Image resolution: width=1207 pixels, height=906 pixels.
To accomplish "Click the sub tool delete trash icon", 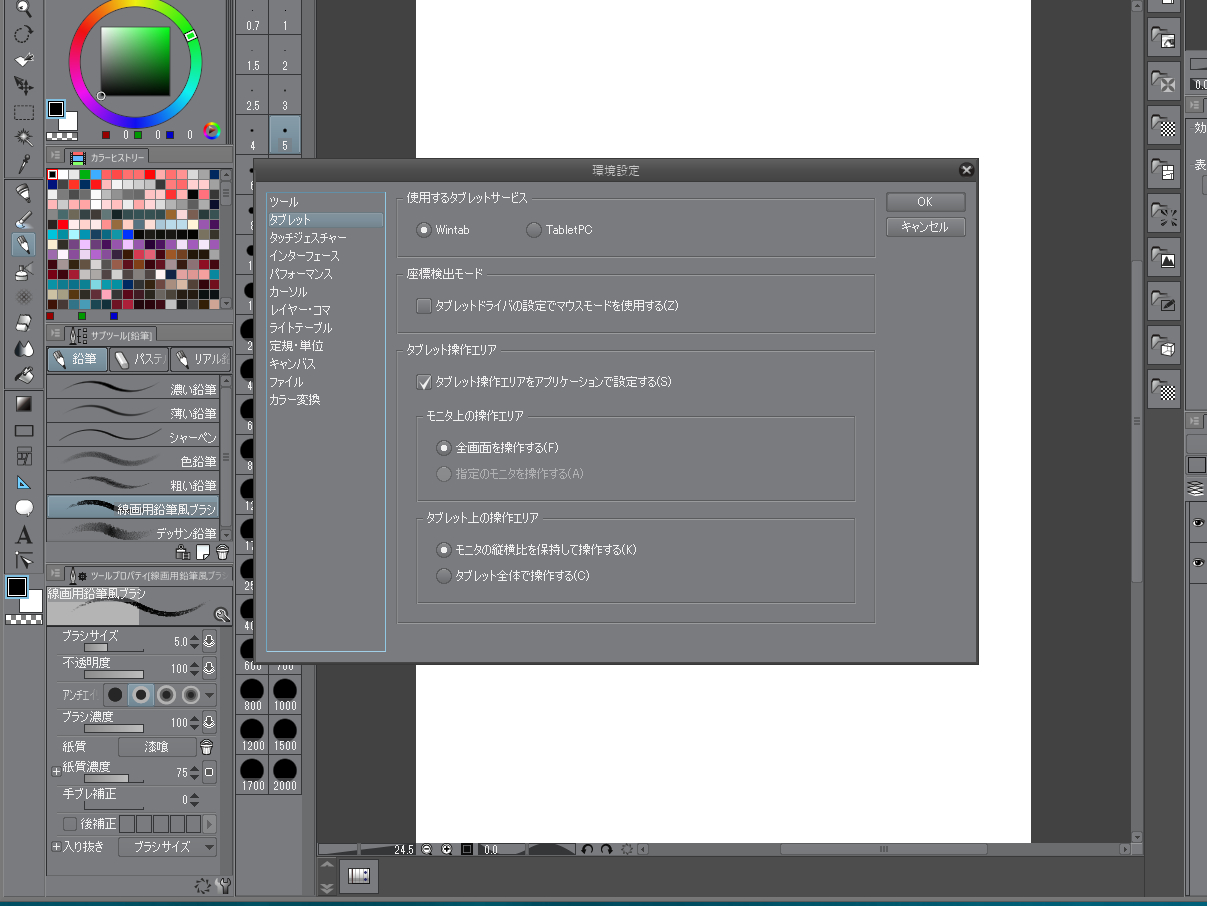I will 222,551.
